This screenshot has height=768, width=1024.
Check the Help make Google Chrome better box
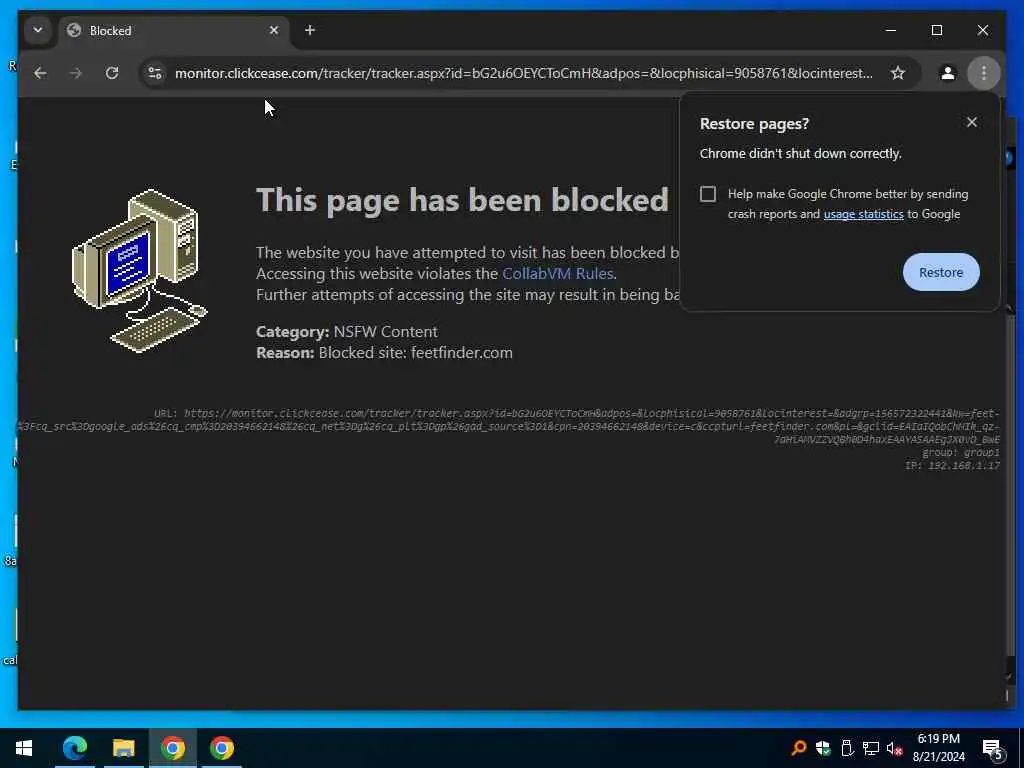pos(708,194)
